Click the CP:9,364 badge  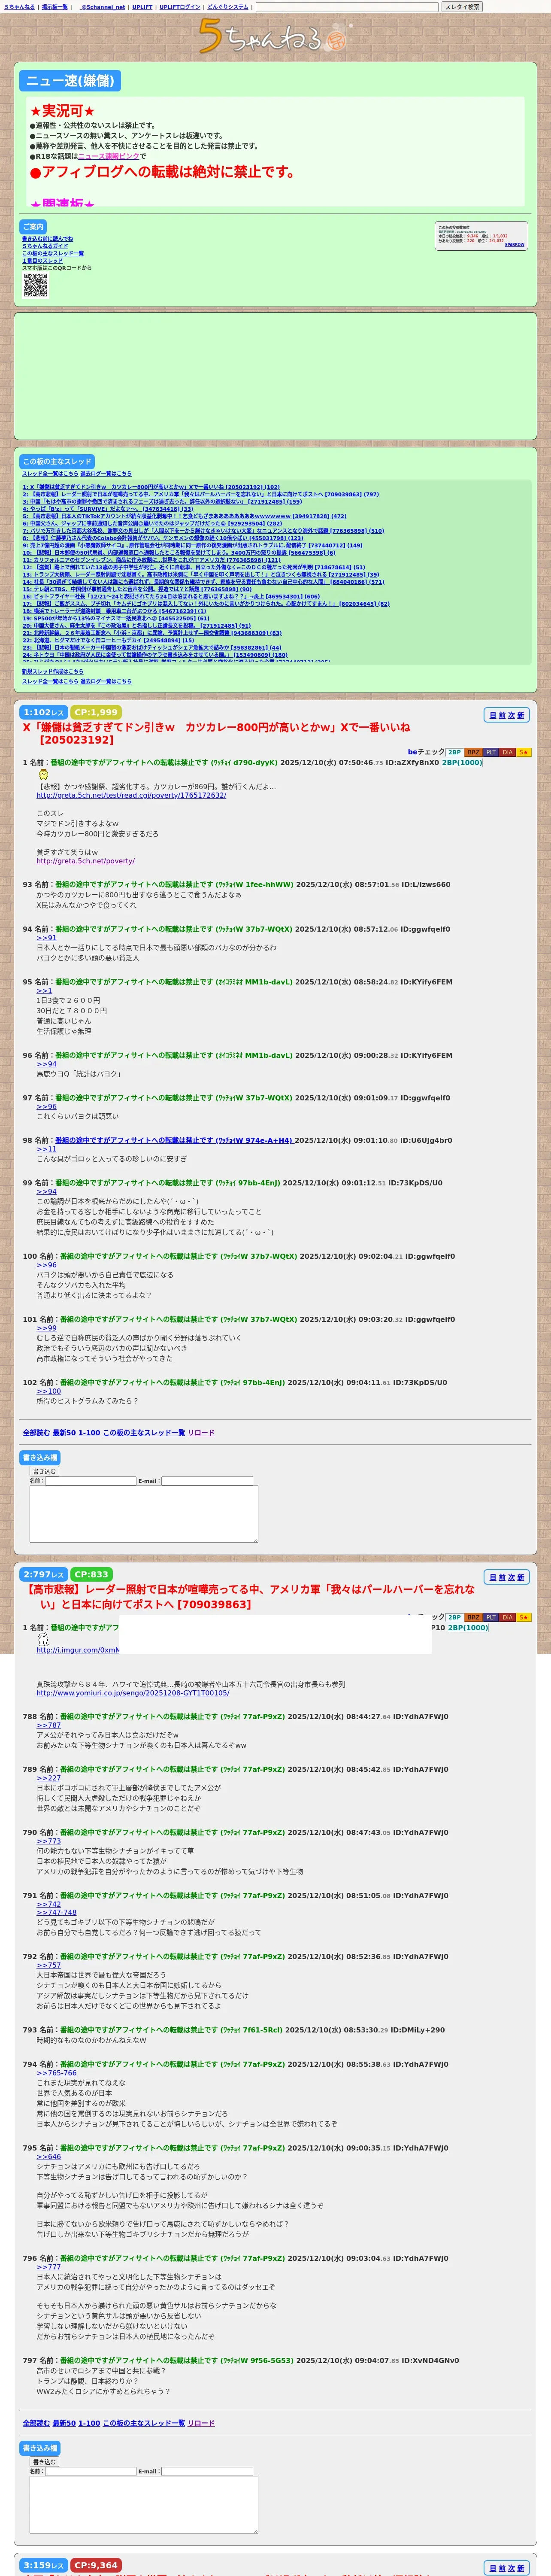tap(96, 2565)
